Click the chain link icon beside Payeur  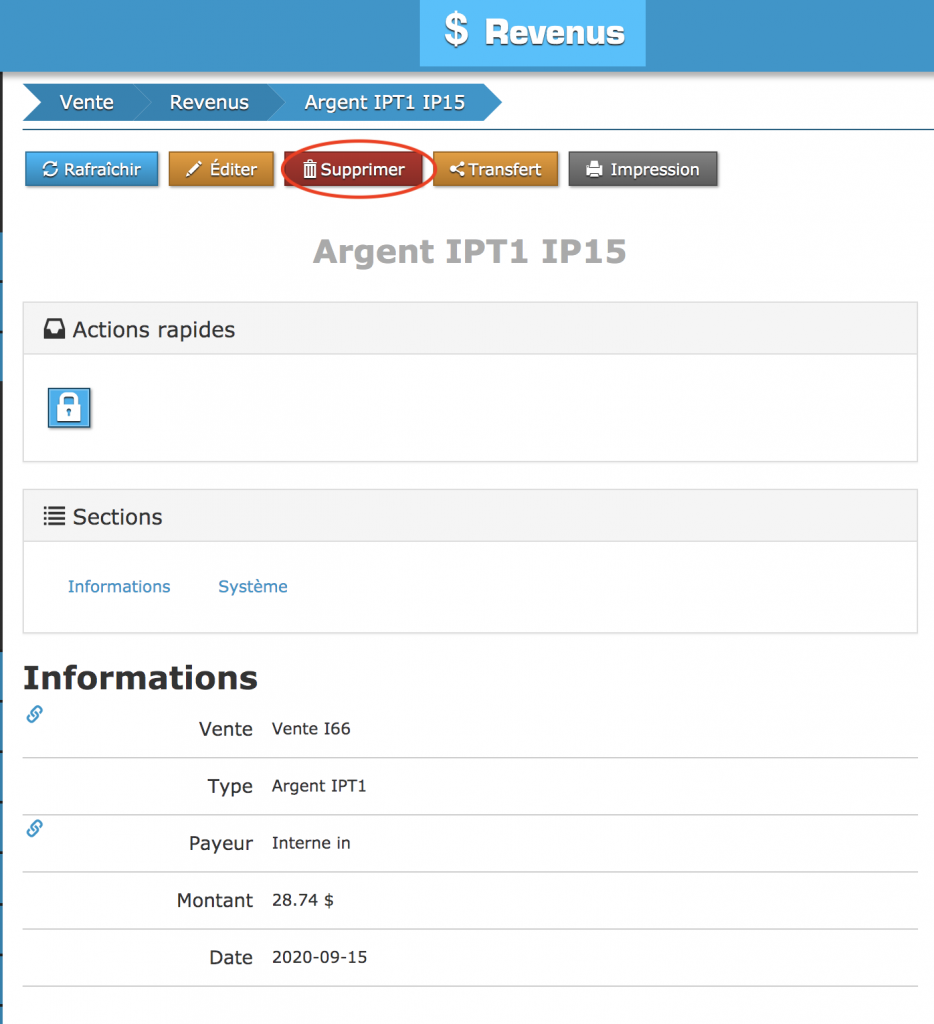point(34,828)
